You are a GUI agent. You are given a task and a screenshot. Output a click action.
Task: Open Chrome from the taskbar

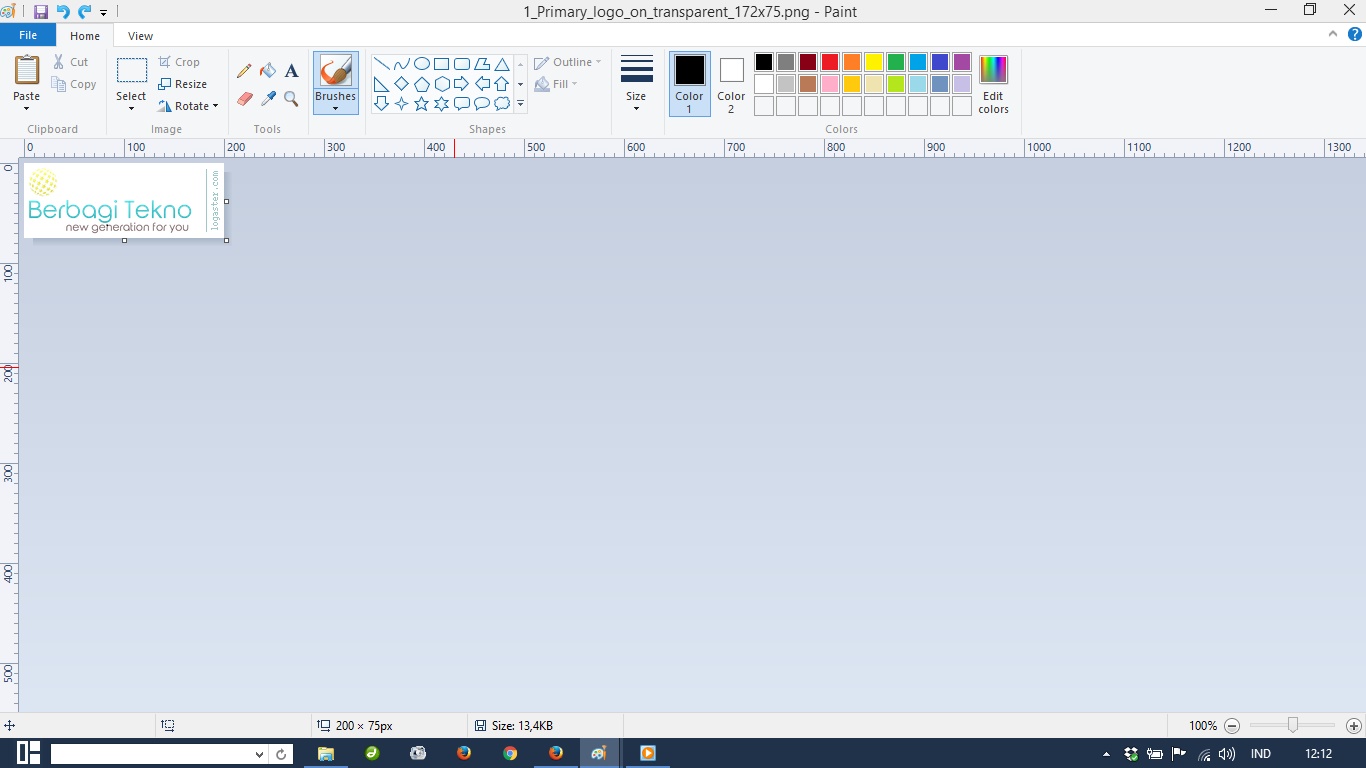point(510,754)
